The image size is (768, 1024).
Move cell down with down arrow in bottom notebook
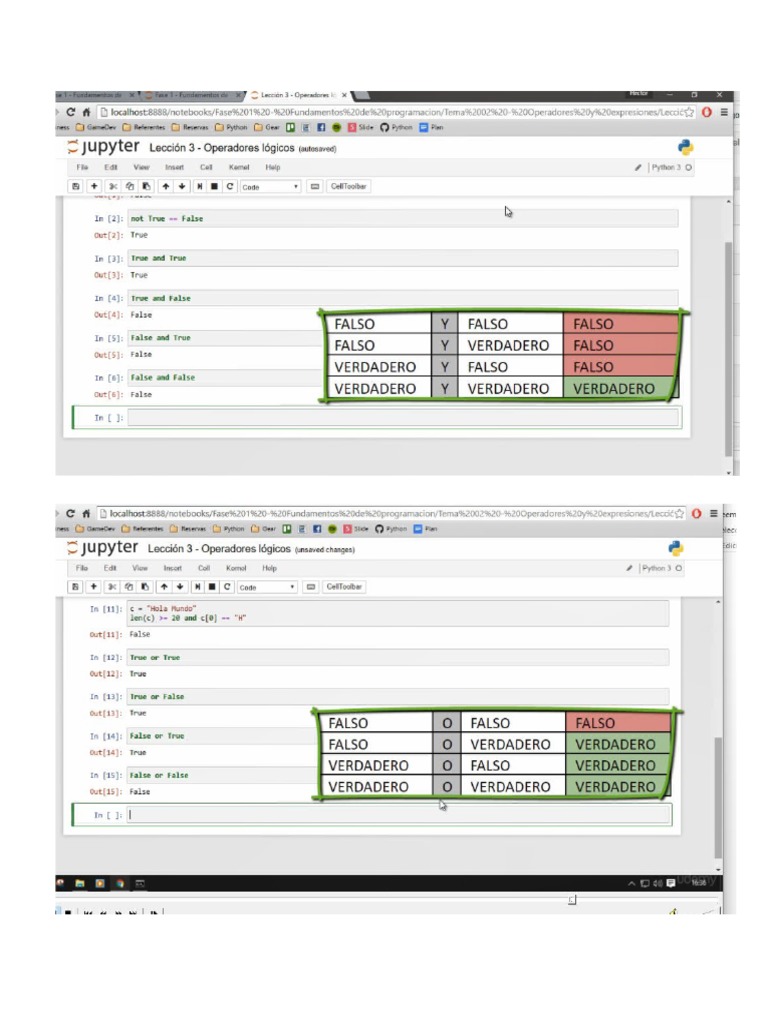point(180,586)
